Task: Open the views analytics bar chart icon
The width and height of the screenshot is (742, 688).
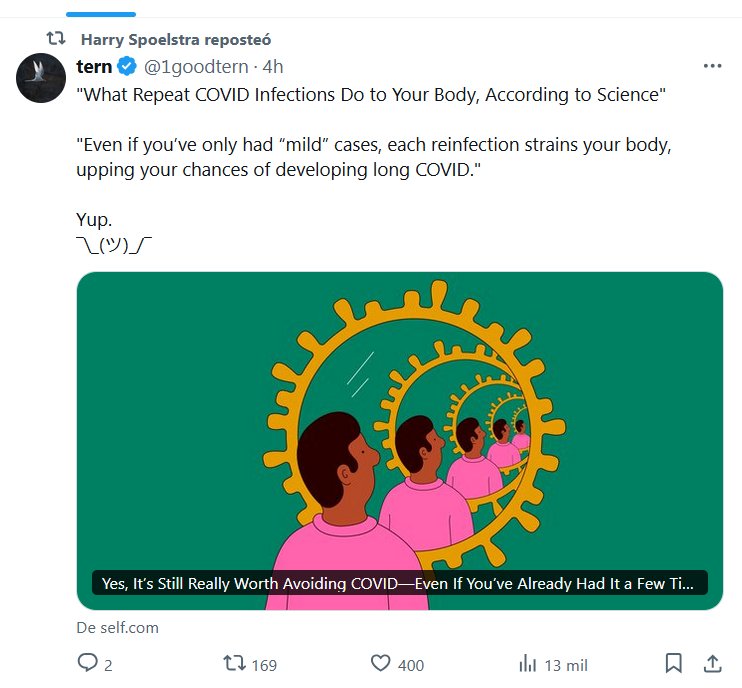Action: pyautogui.click(x=527, y=663)
